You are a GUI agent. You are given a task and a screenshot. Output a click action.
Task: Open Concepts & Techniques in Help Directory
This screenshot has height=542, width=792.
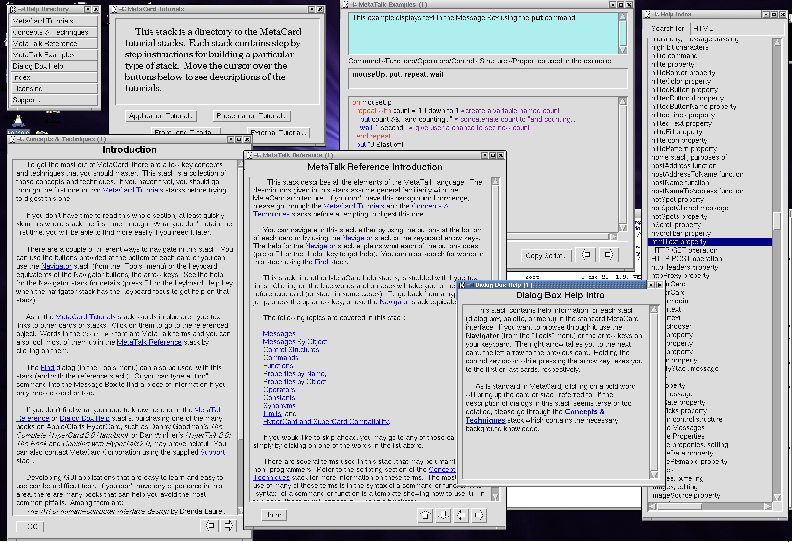coord(54,32)
